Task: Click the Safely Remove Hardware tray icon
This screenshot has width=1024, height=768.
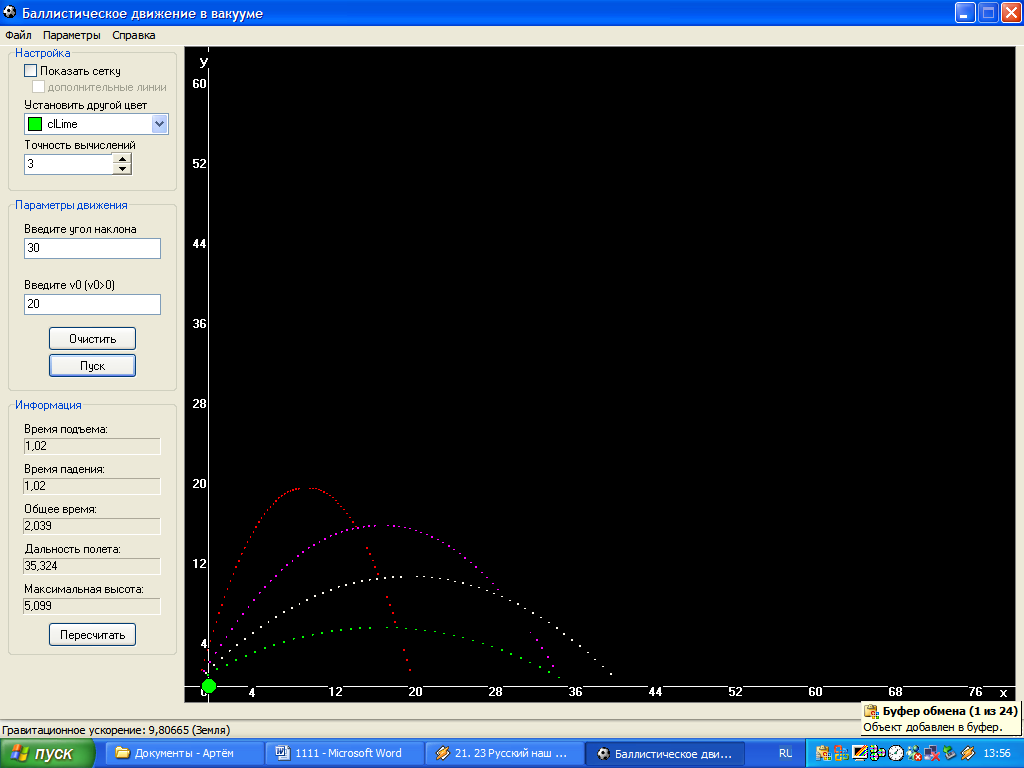Action: pyautogui.click(x=950, y=753)
